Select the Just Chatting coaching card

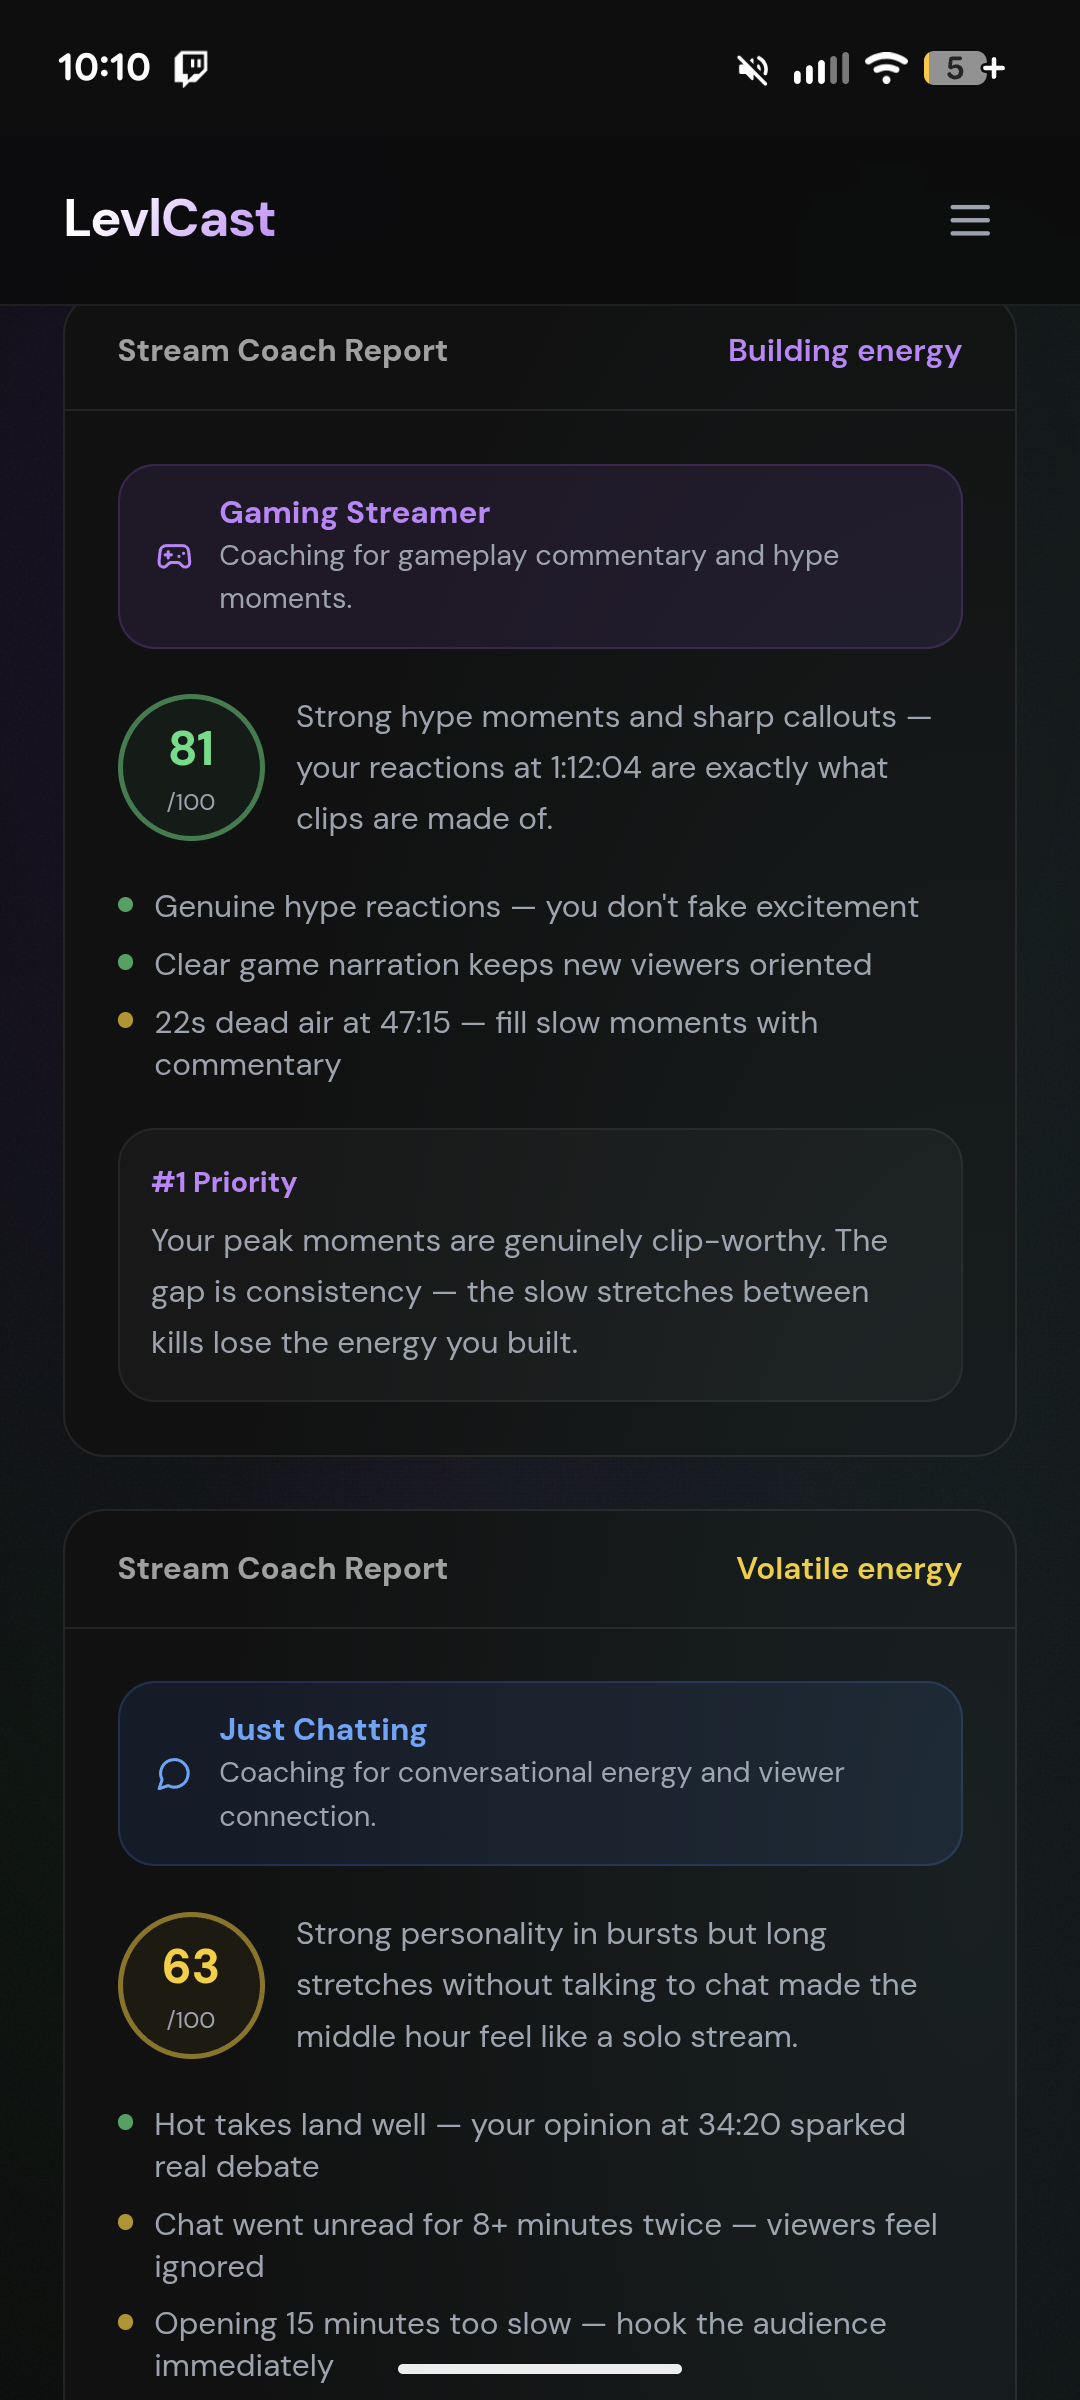click(540, 1773)
